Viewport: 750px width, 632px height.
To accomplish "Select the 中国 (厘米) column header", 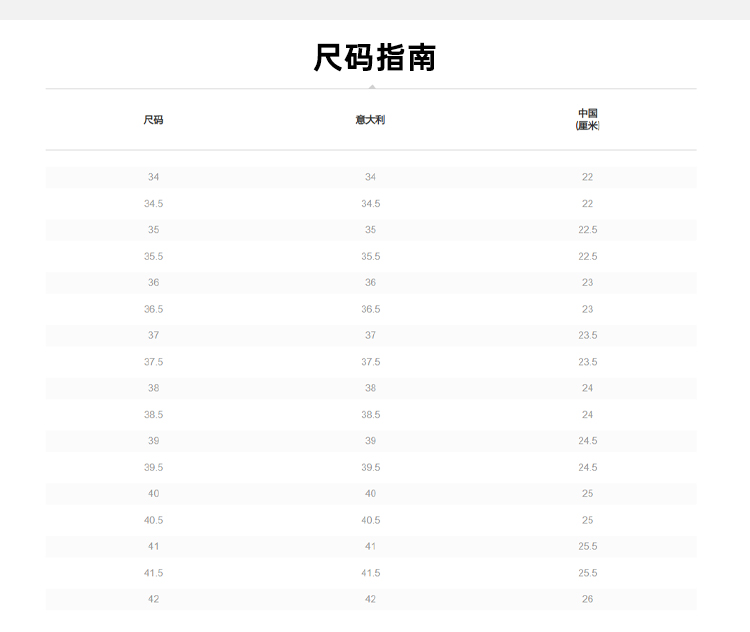I will click(x=587, y=120).
